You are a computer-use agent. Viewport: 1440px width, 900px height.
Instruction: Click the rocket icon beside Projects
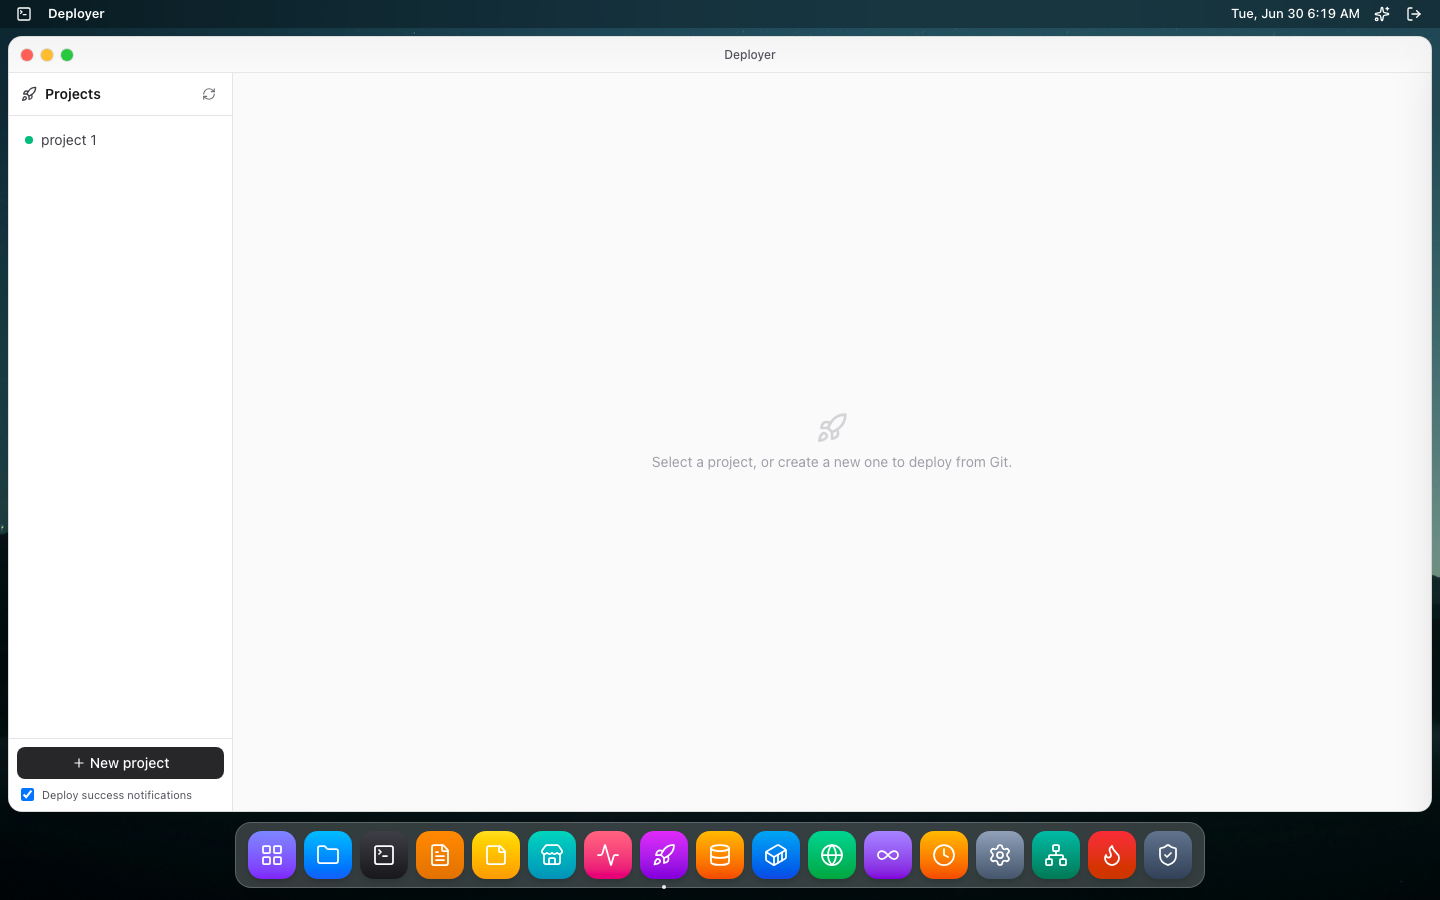click(x=29, y=94)
